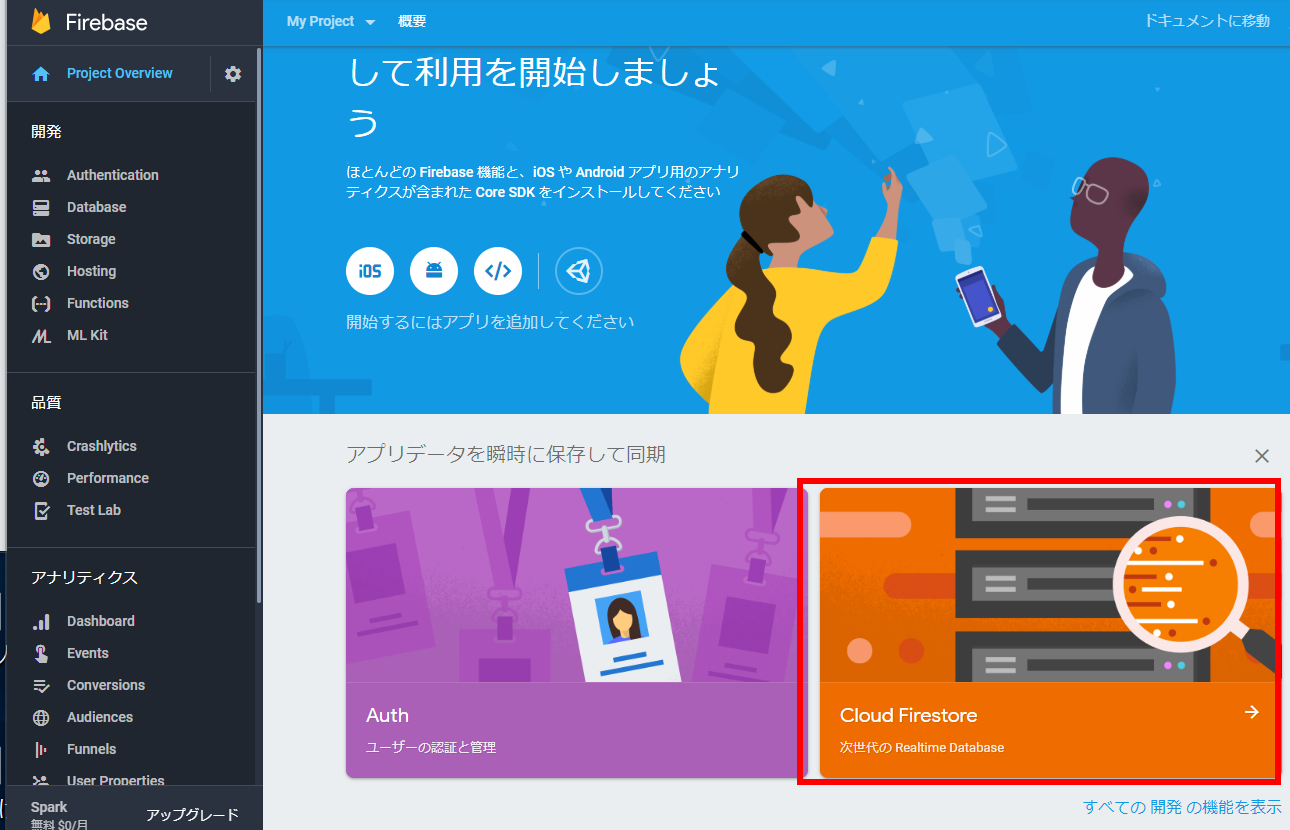Add an iOS app
This screenshot has height=830, width=1290.
point(370,271)
